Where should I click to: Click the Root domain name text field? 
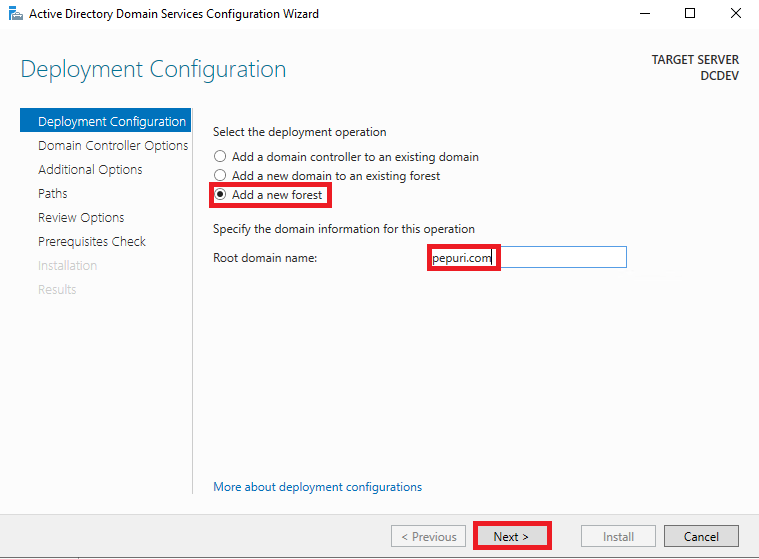pos(527,257)
